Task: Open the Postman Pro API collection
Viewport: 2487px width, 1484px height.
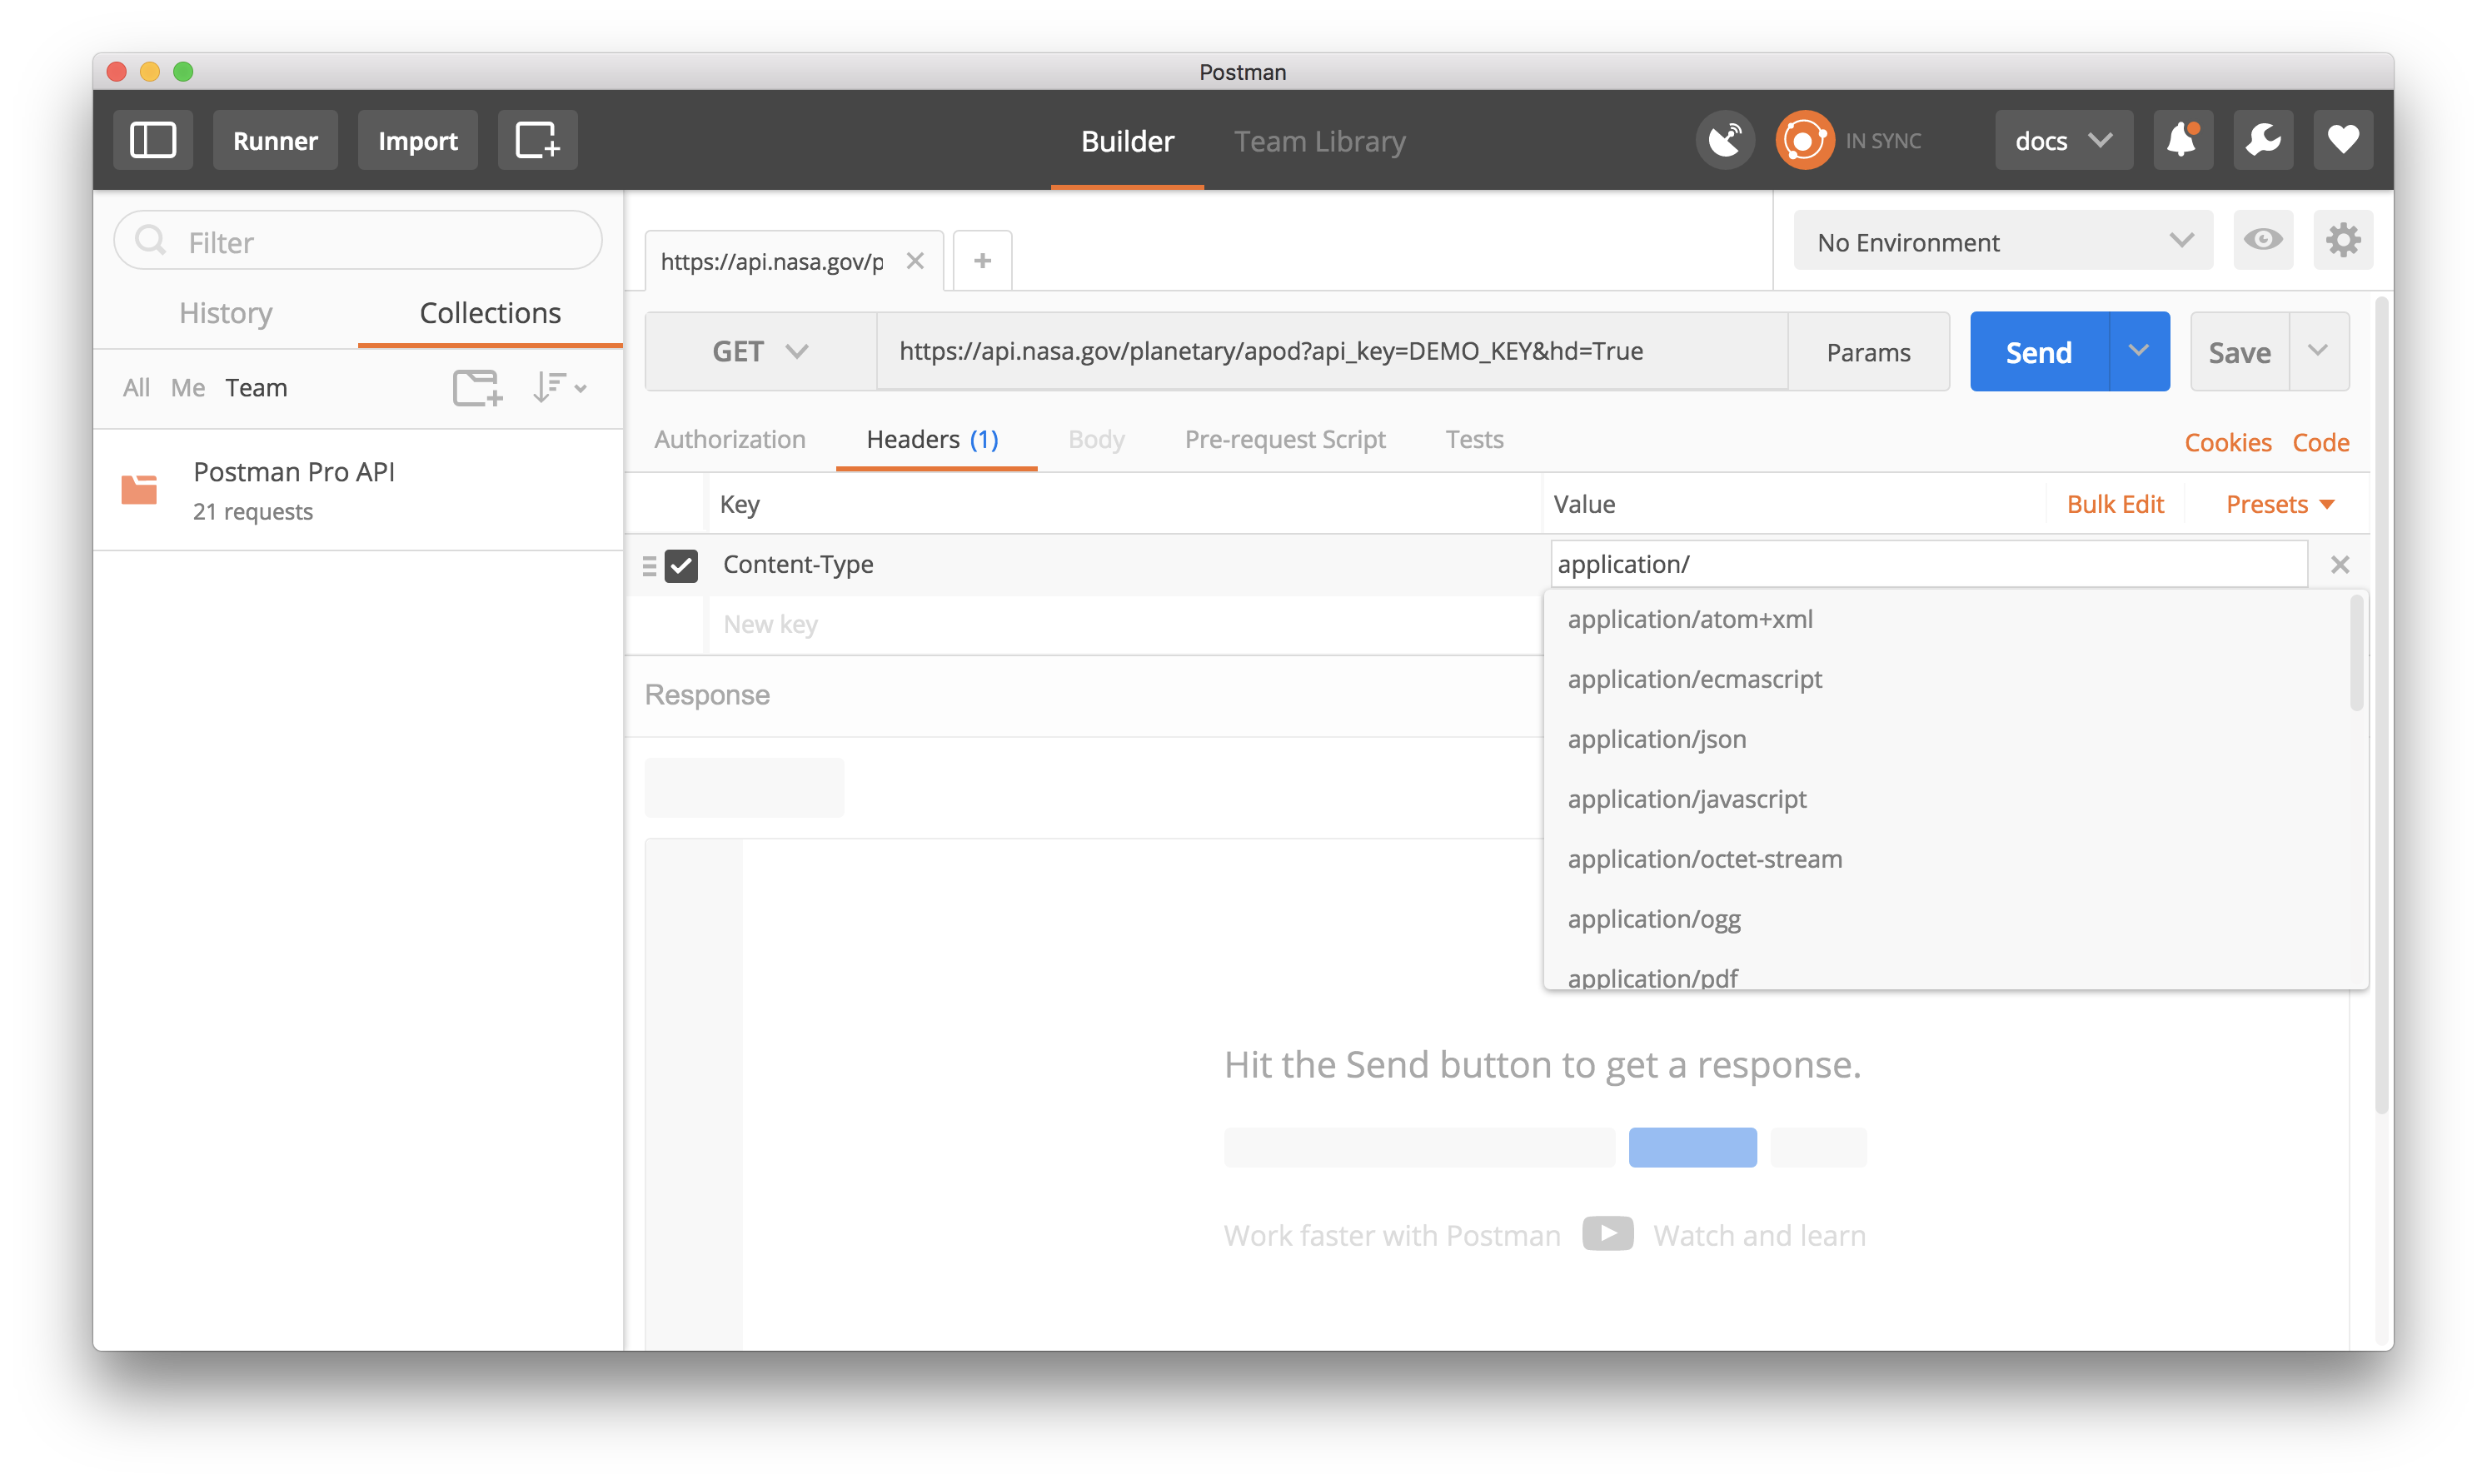Action: point(358,490)
